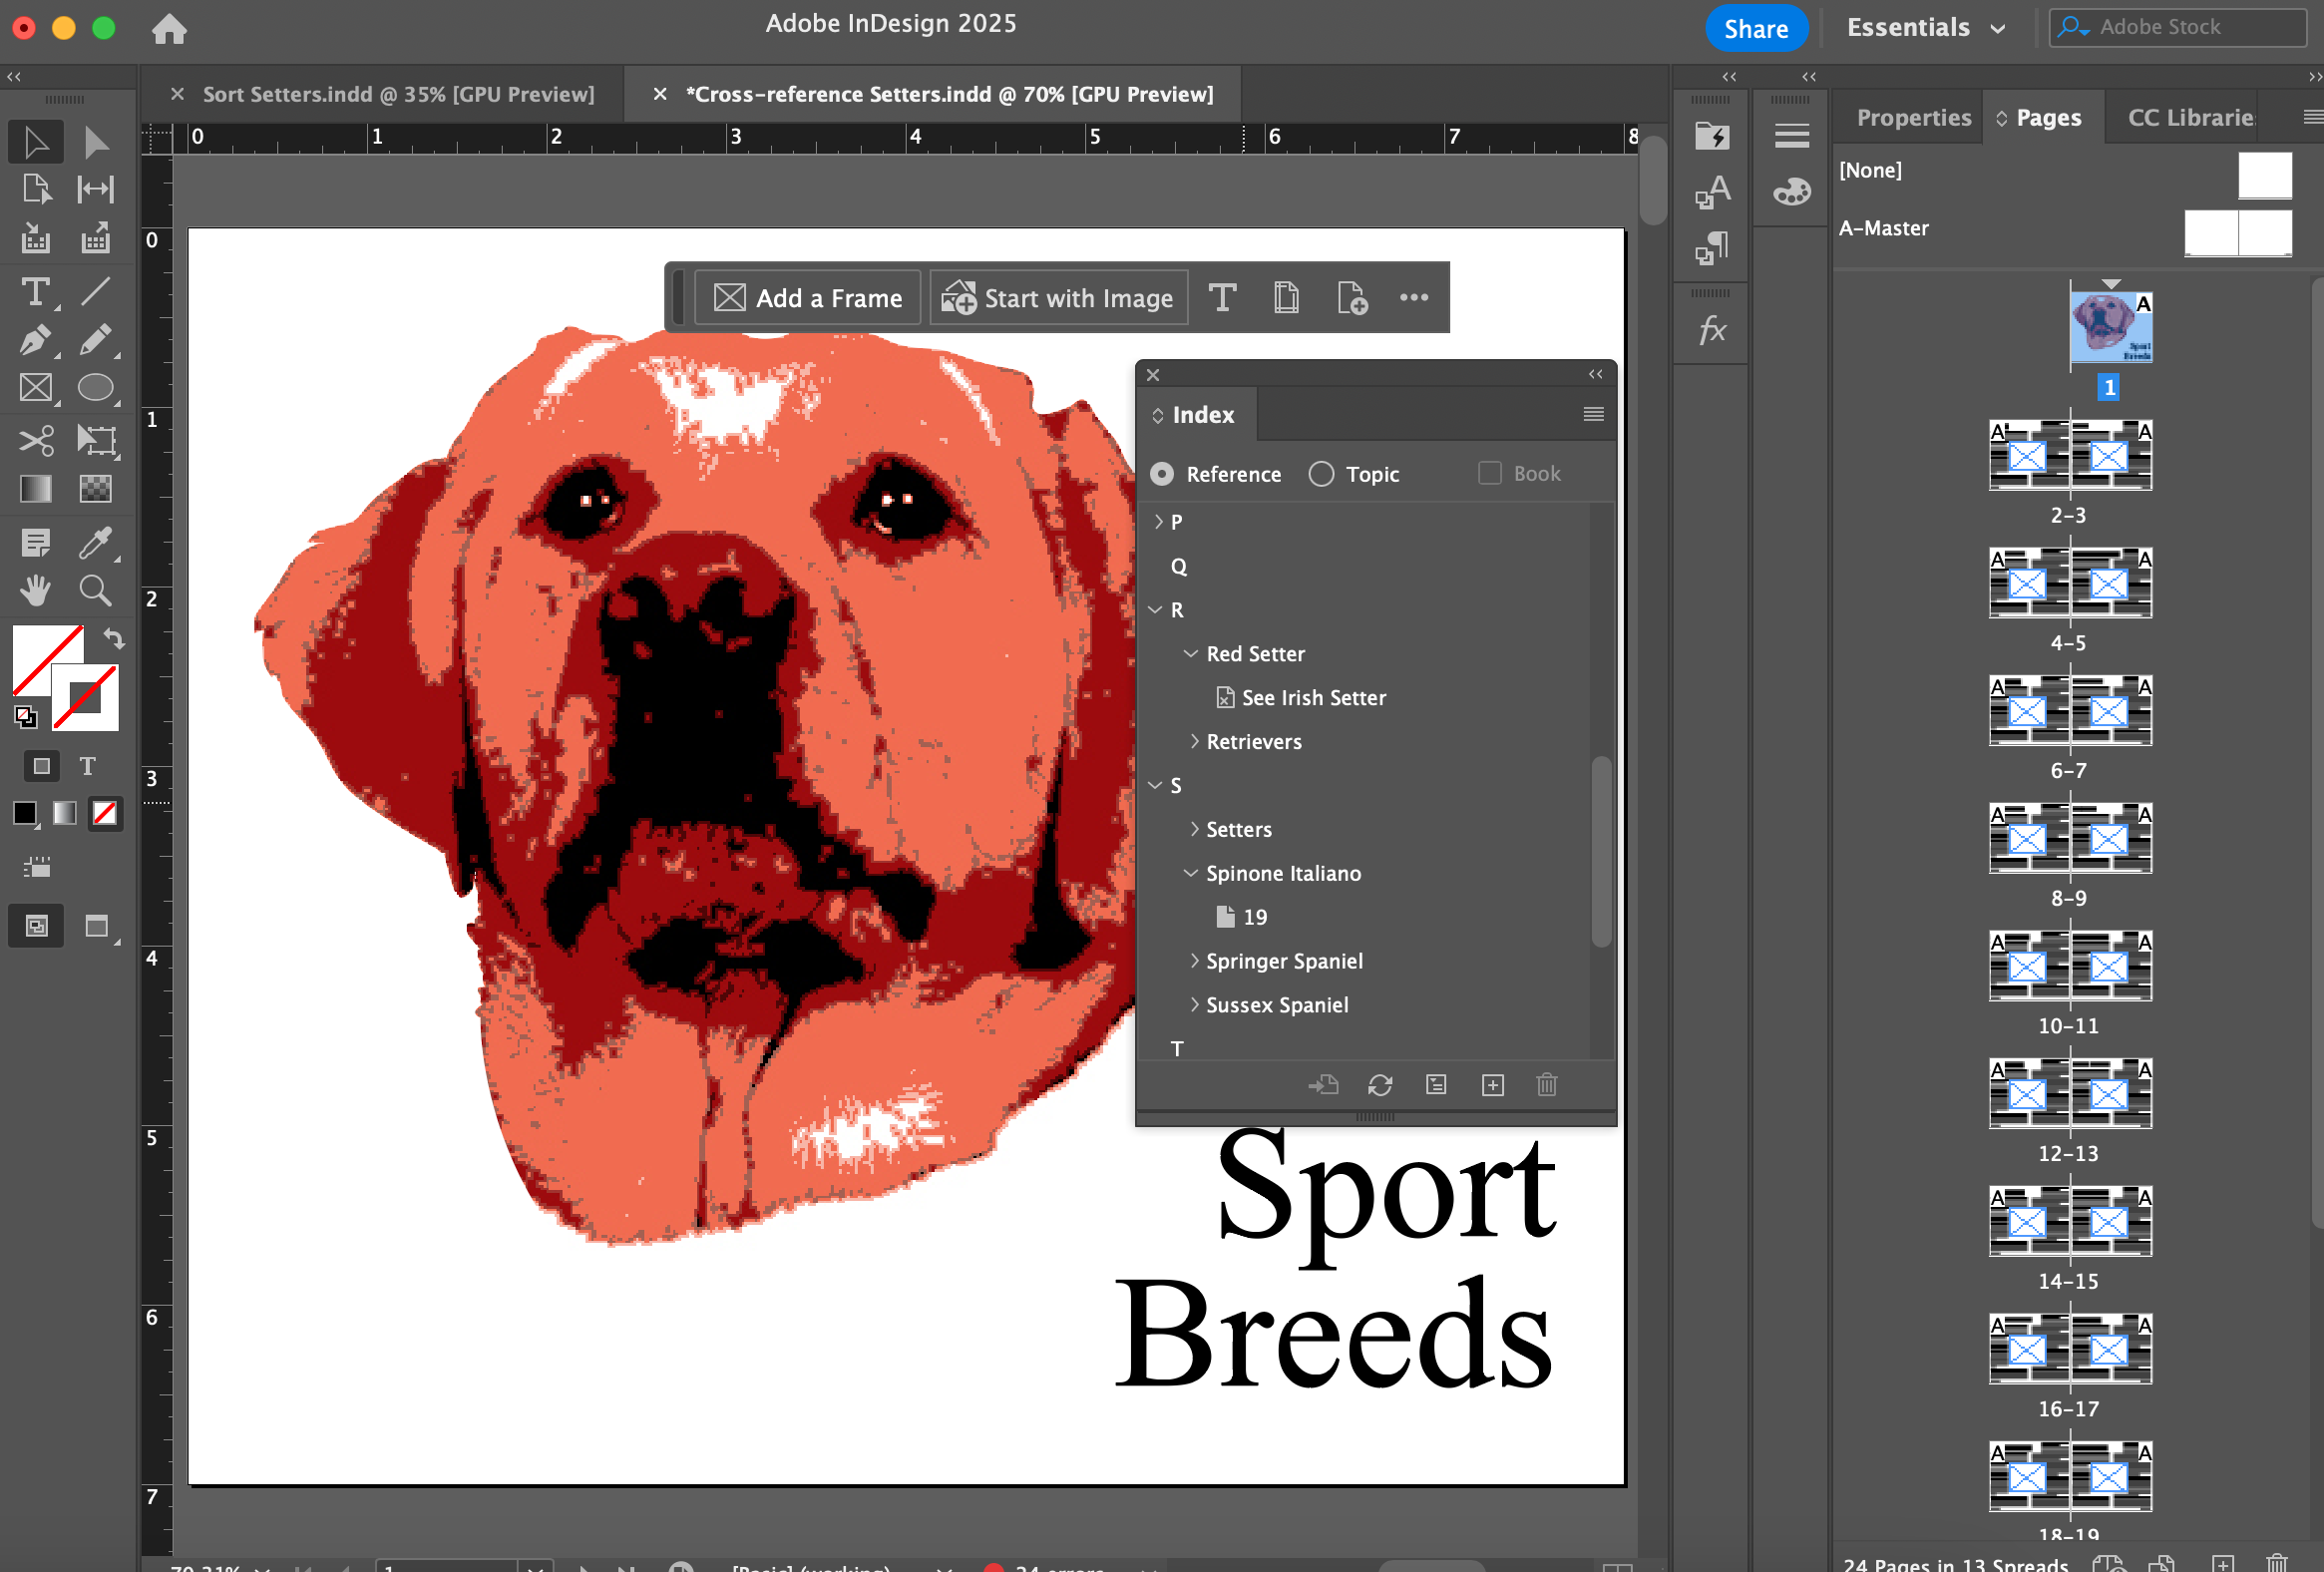
Task: Click the blue Share button
Action: click(1757, 28)
